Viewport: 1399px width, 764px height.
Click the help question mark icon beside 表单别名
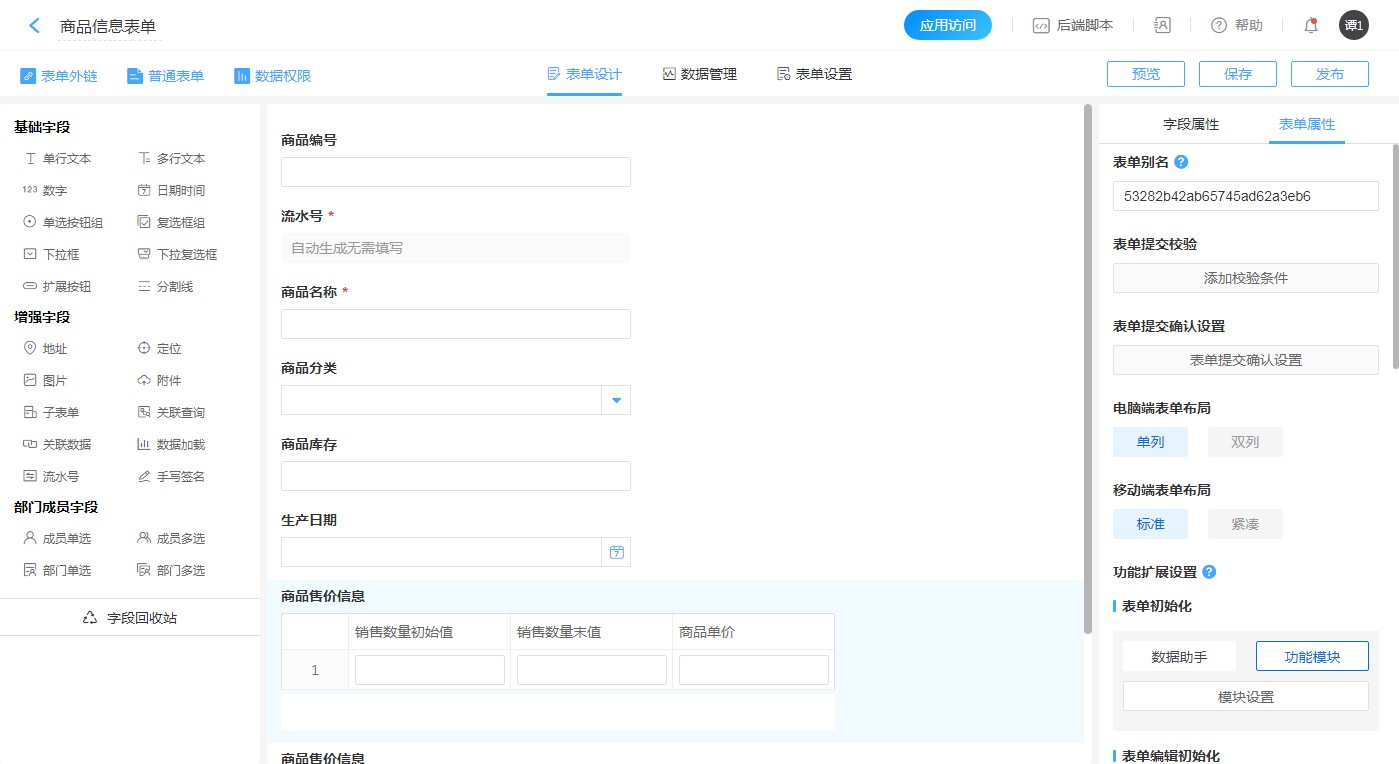coord(1181,162)
